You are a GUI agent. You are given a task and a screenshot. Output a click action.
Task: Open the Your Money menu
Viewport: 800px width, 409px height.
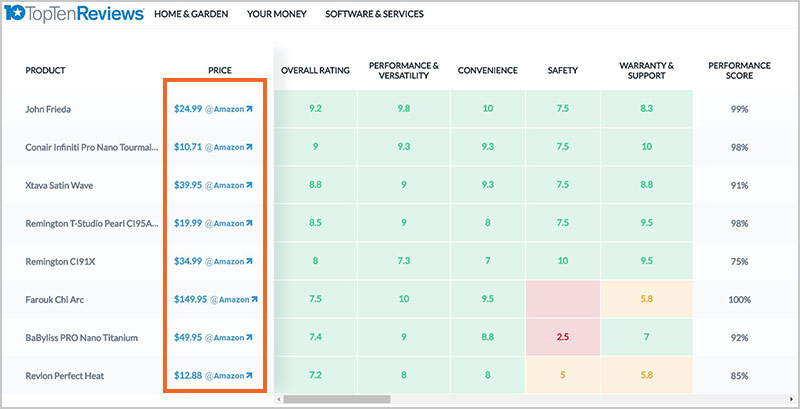pyautogui.click(x=277, y=14)
